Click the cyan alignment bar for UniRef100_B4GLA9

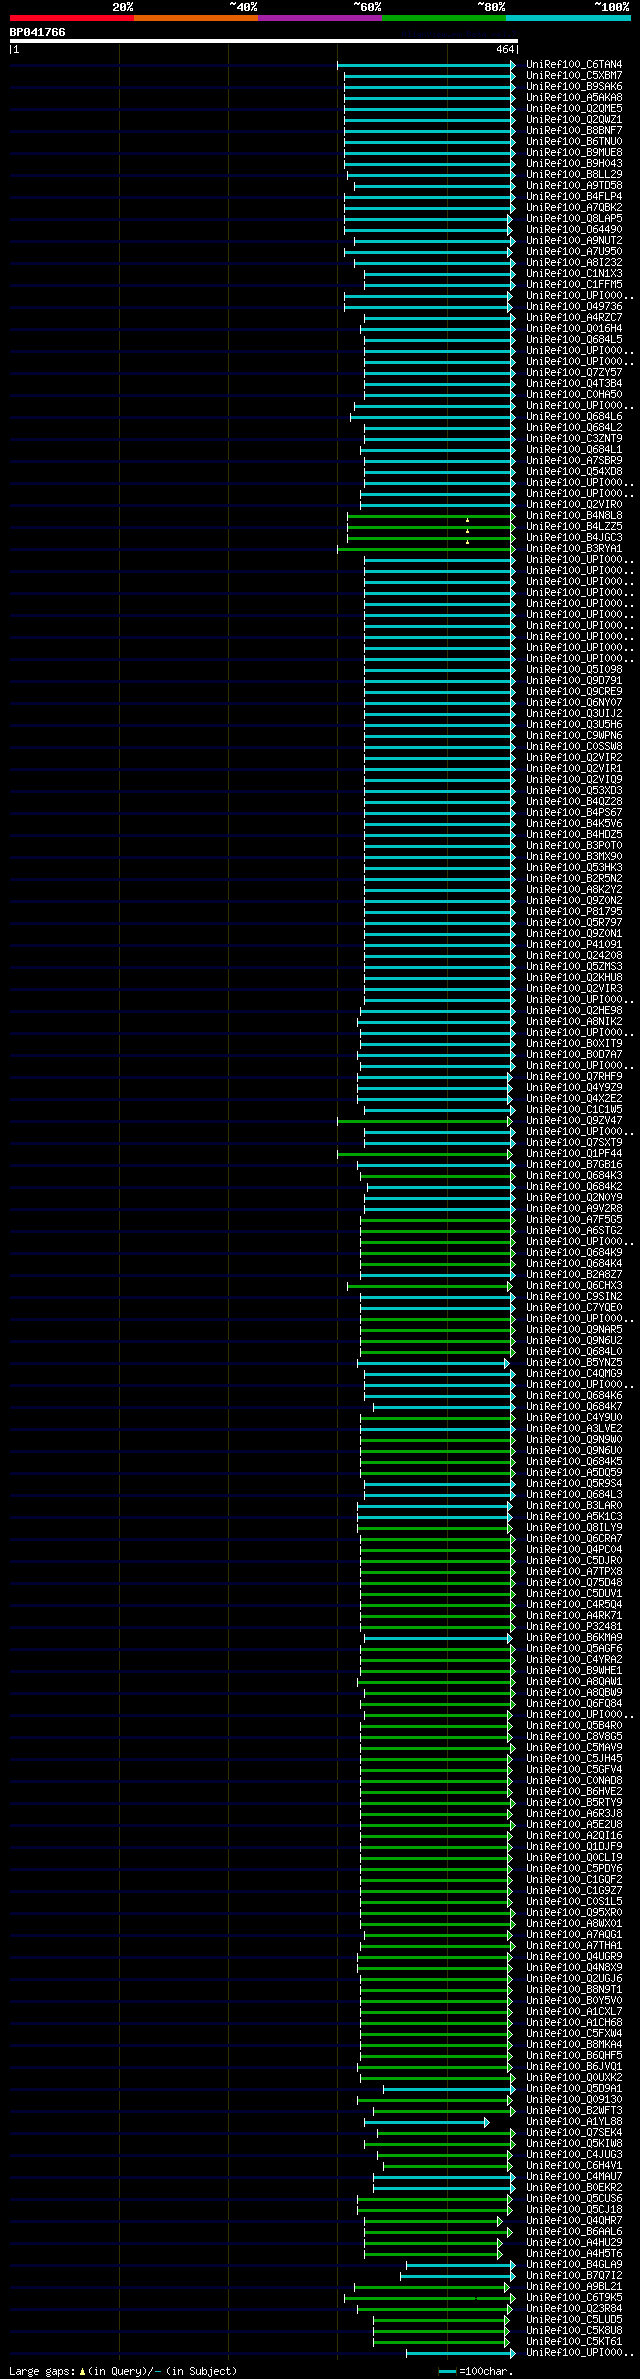tap(460, 2265)
